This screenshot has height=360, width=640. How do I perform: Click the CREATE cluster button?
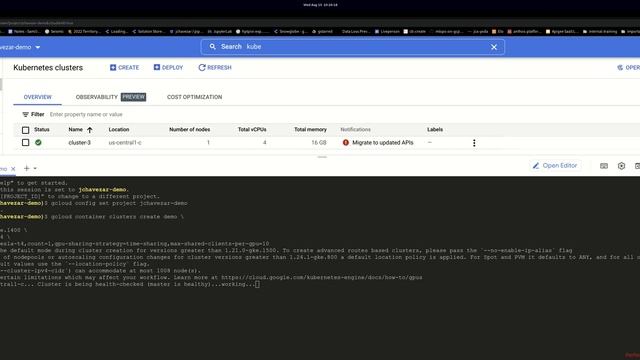pyautogui.click(x=124, y=67)
